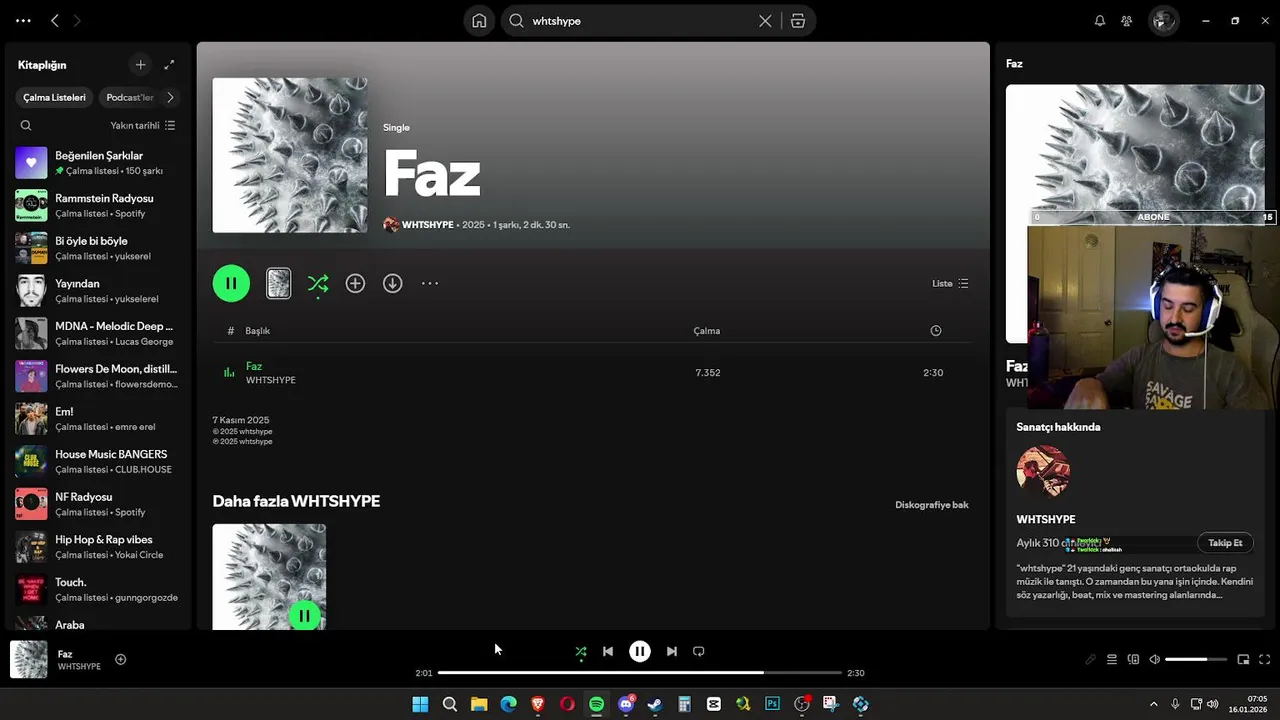
Task: Open the play queue icon
Action: pyautogui.click(x=1112, y=659)
